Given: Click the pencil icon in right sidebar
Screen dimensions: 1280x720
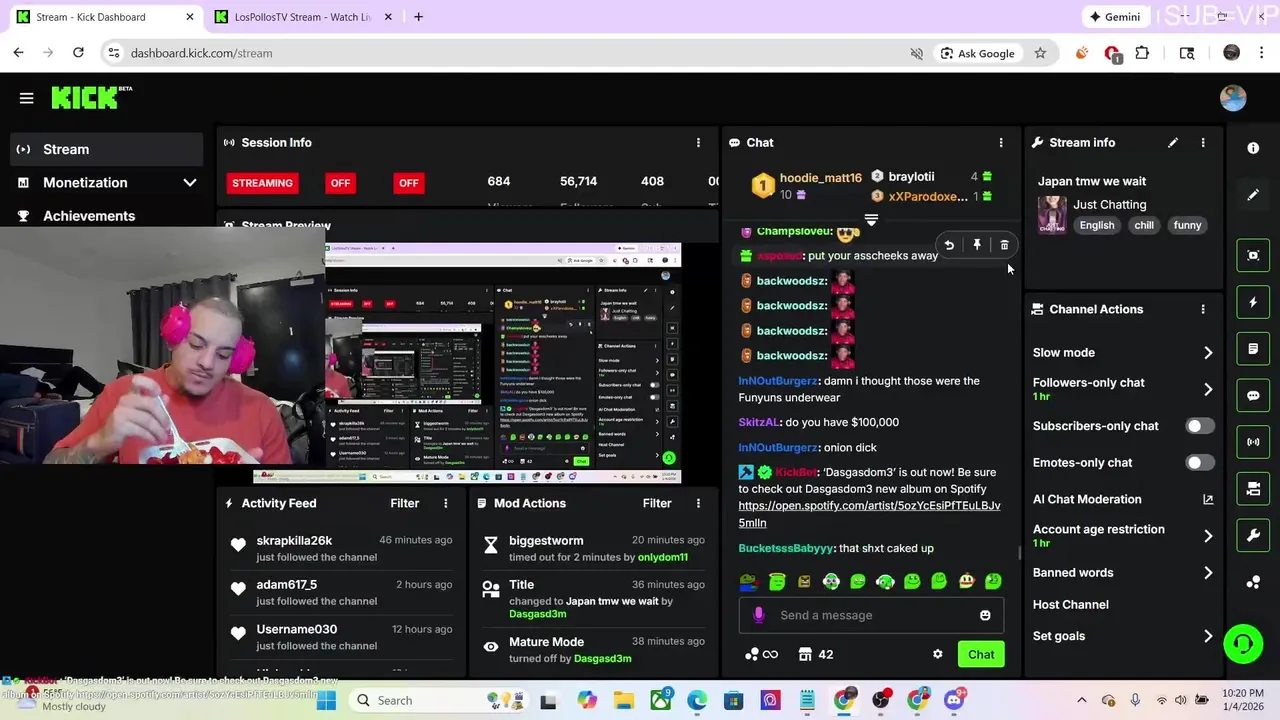Looking at the screenshot, I should click(x=1253, y=195).
